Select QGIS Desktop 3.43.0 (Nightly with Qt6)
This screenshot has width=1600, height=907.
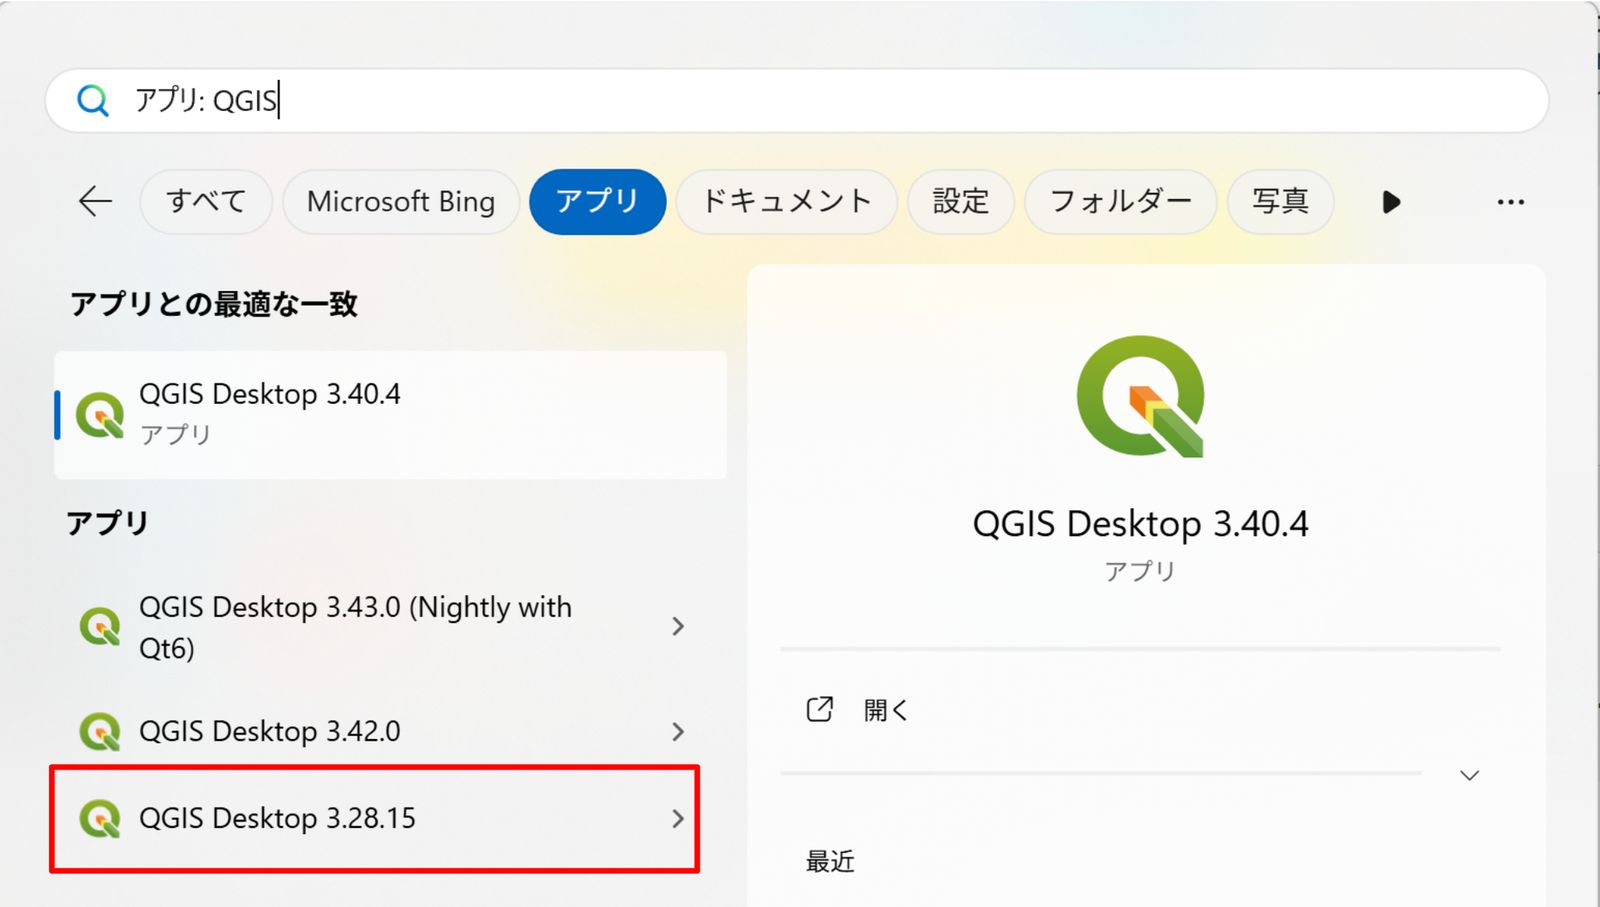point(390,627)
